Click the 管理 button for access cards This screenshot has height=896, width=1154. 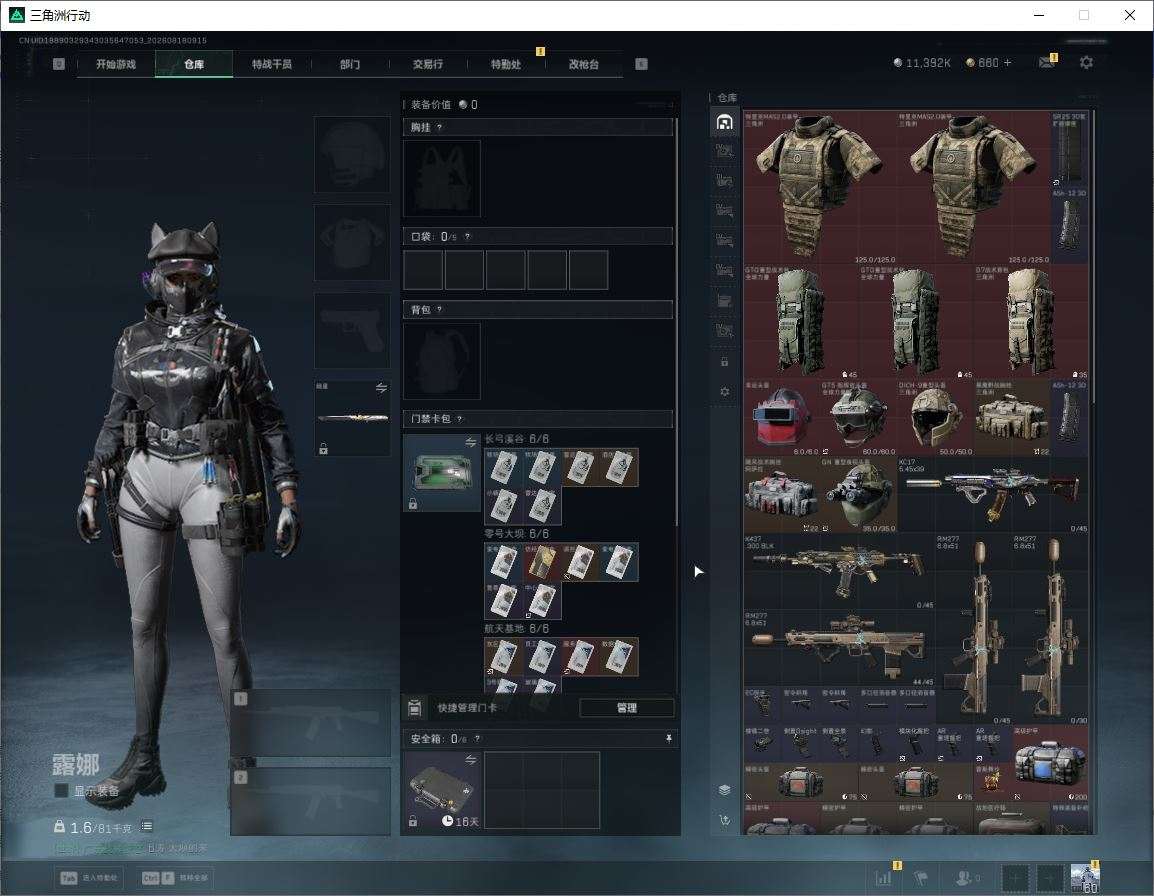point(626,708)
